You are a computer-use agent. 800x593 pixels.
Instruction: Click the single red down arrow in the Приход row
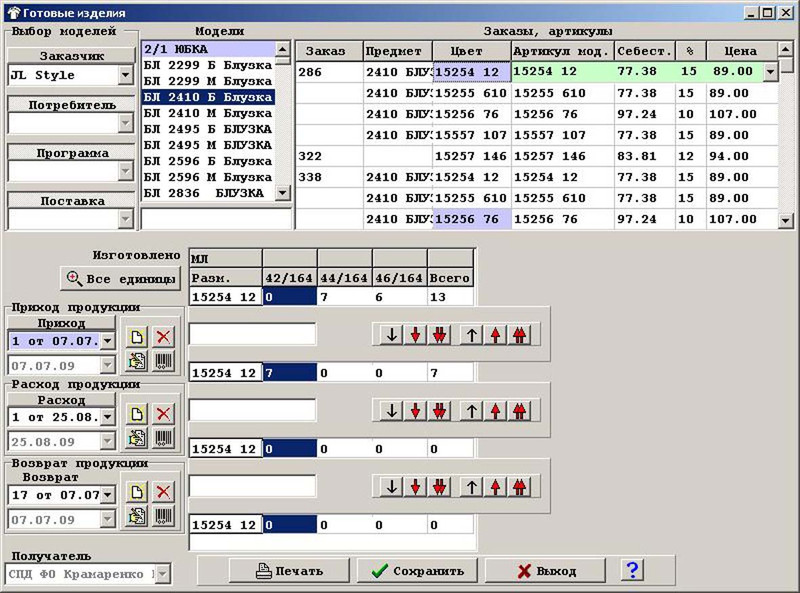point(416,335)
